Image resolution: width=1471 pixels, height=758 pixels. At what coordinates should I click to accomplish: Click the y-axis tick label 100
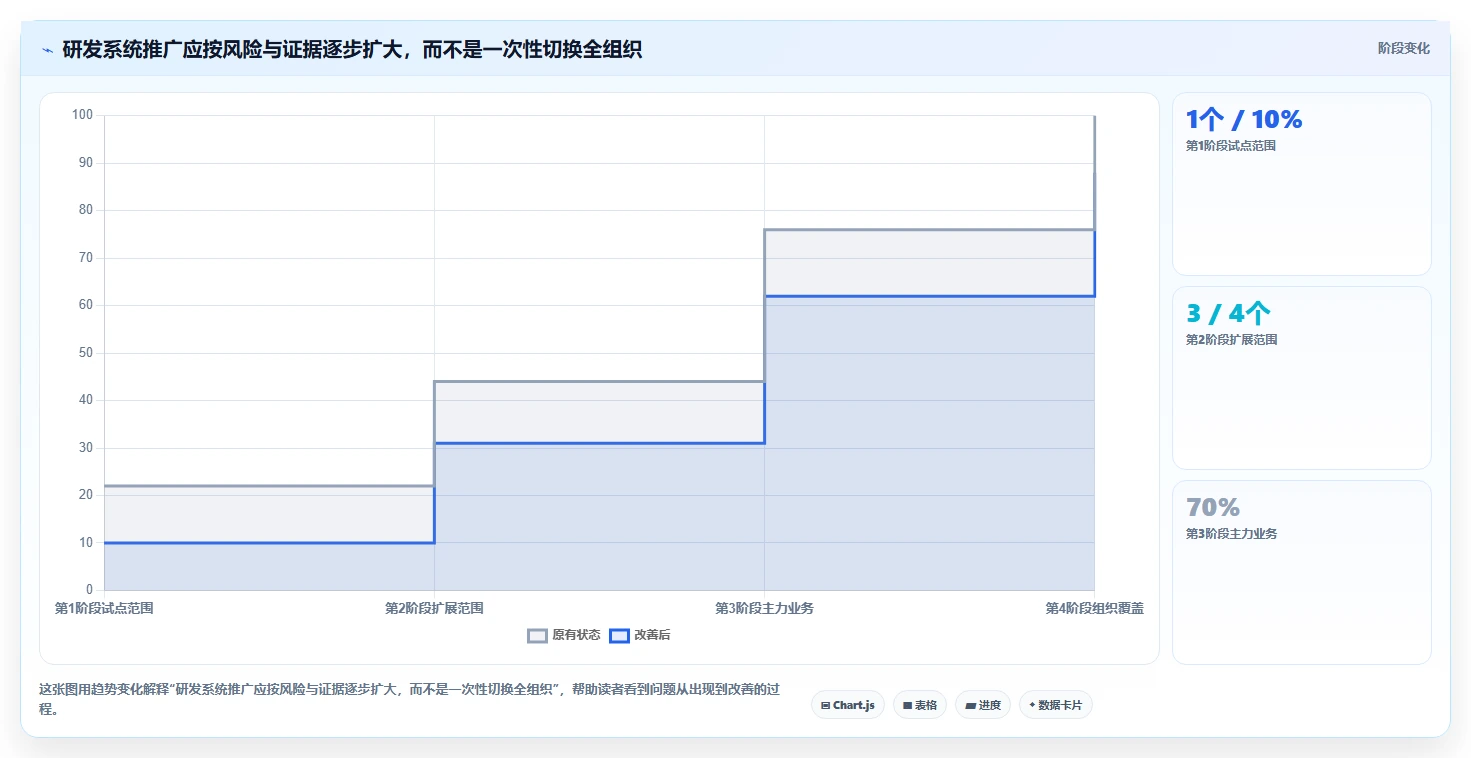coord(82,115)
